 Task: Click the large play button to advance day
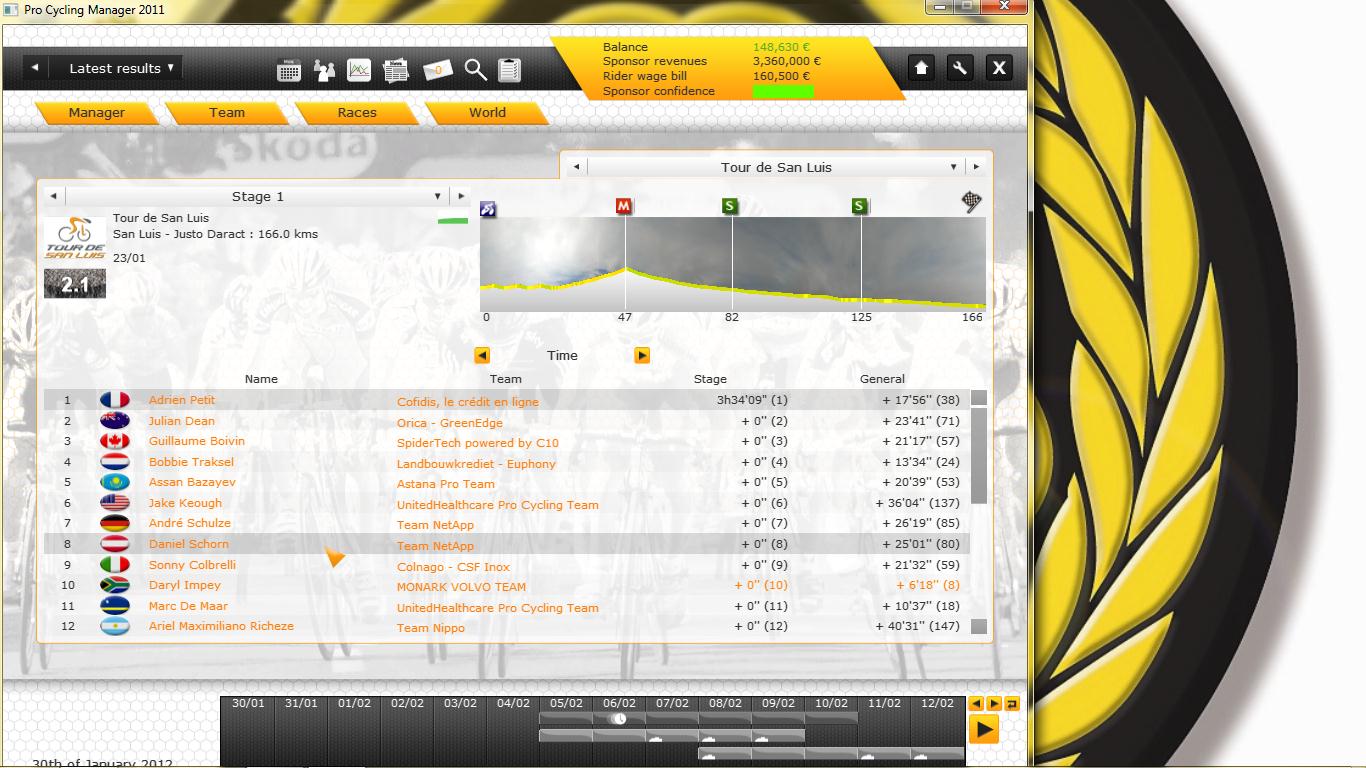[984, 730]
